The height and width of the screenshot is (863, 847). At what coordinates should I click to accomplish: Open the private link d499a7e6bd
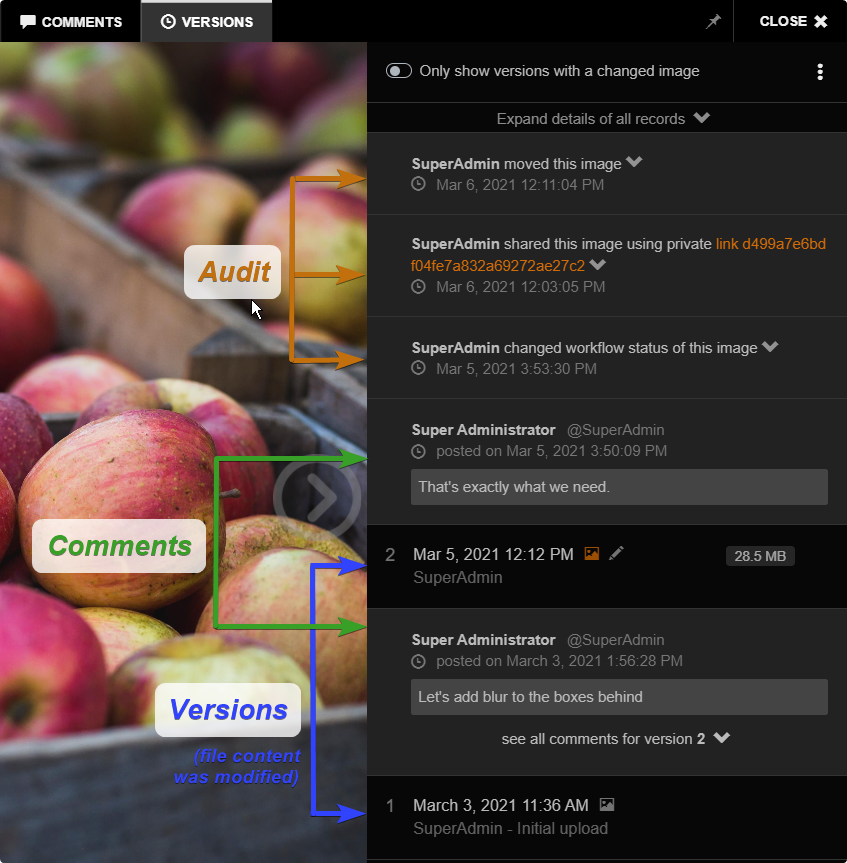(618, 255)
